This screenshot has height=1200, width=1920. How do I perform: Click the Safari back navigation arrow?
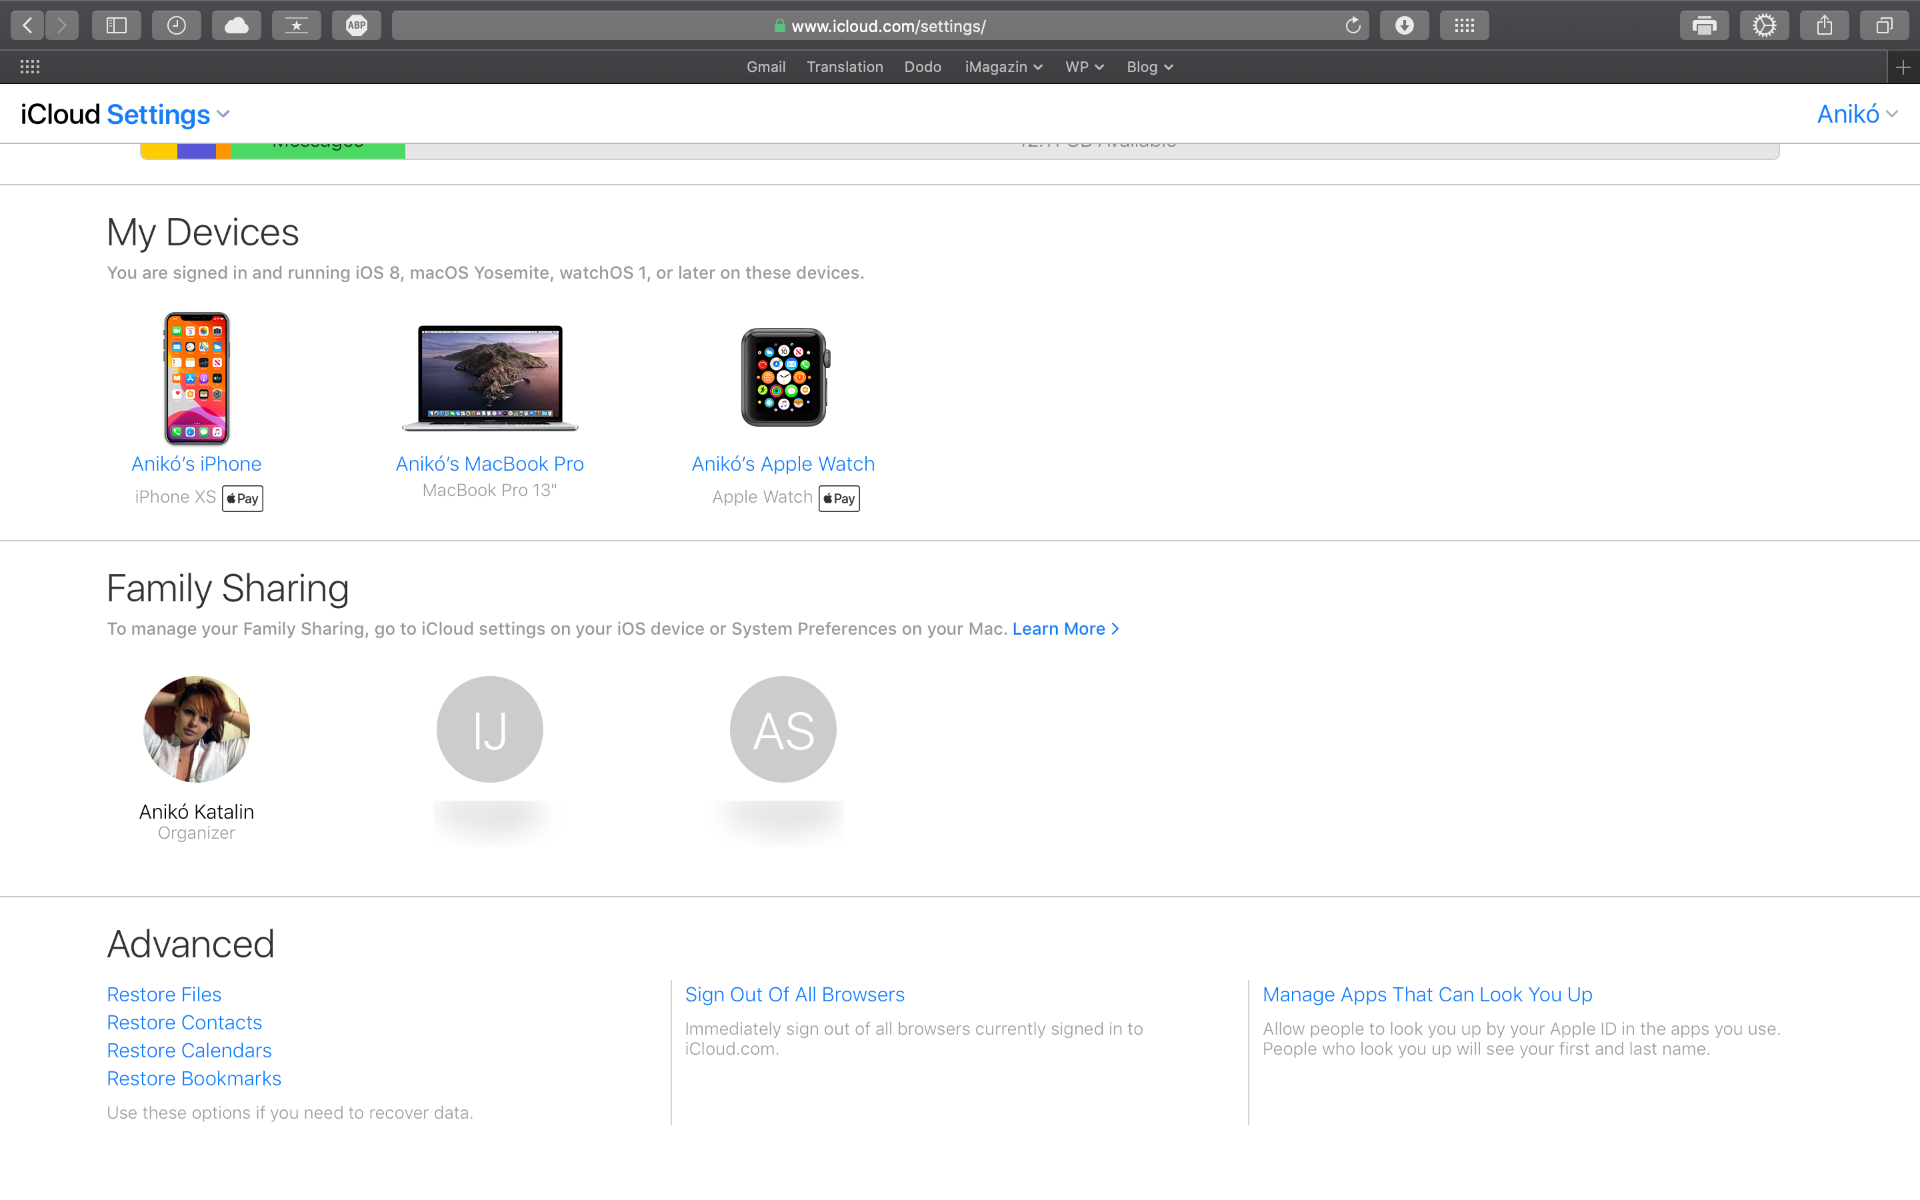[28, 26]
